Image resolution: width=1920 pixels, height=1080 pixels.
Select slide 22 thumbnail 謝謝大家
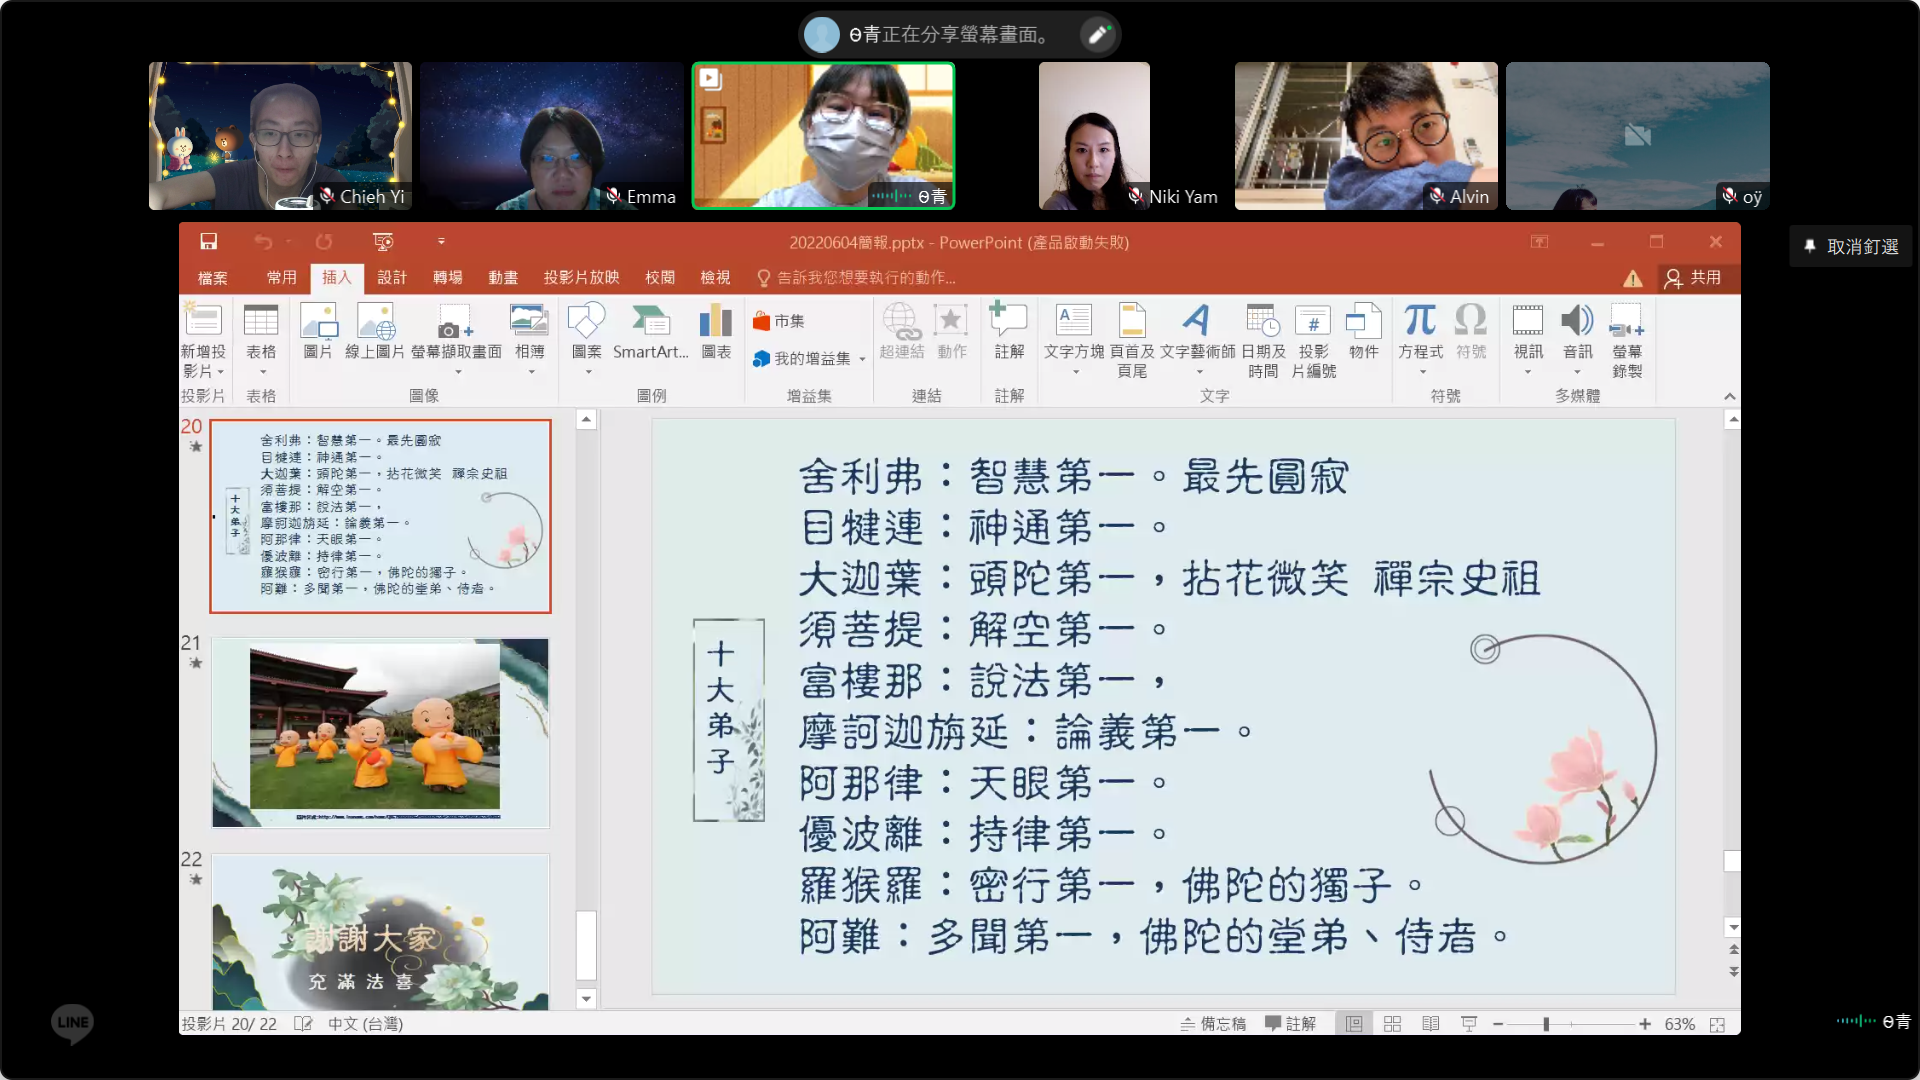tap(380, 932)
